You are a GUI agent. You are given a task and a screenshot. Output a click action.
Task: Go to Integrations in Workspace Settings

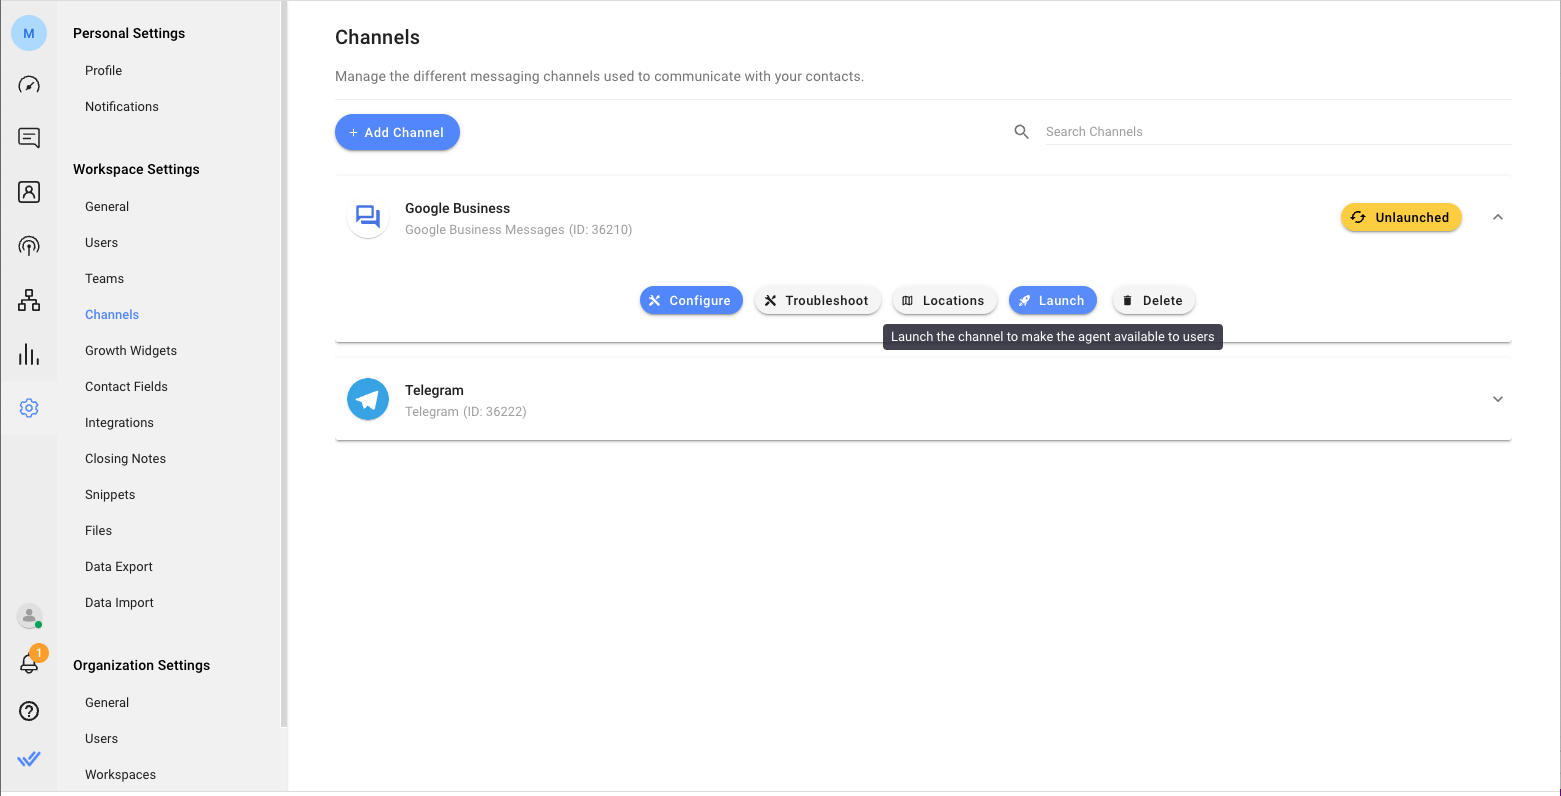[x=119, y=423]
